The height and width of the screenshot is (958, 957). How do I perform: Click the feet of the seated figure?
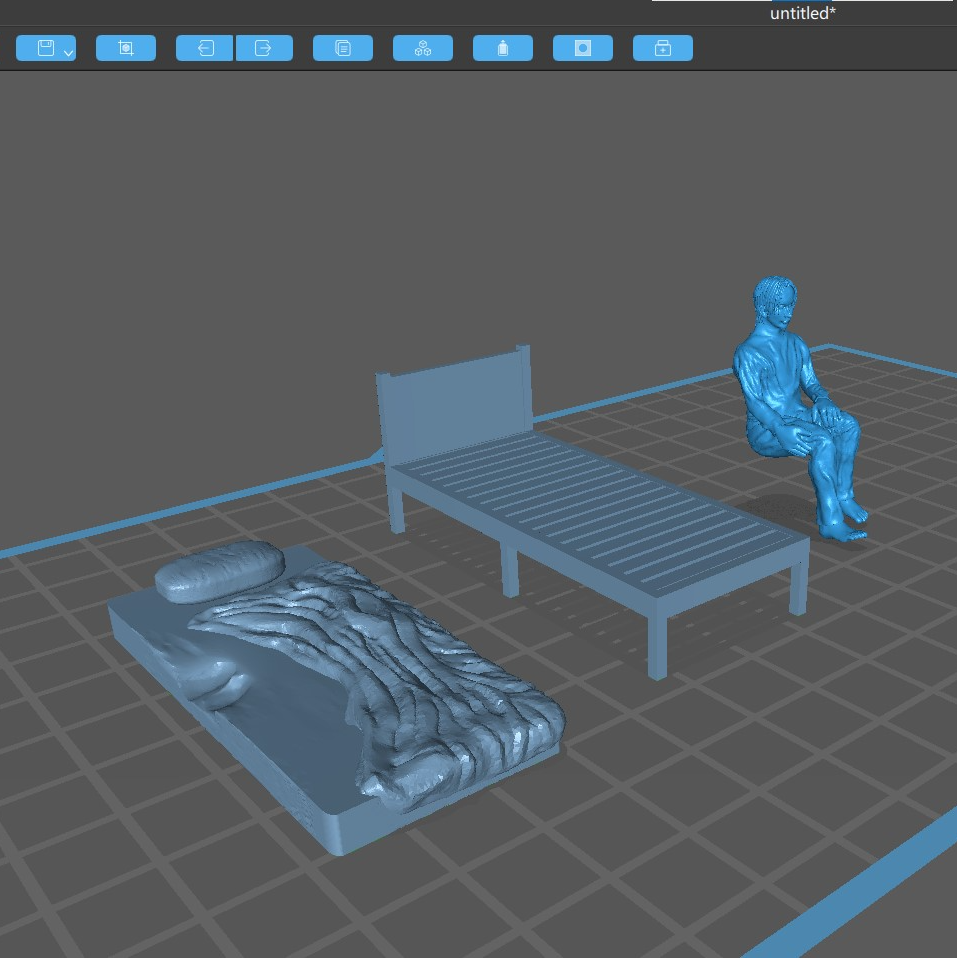pos(846,526)
